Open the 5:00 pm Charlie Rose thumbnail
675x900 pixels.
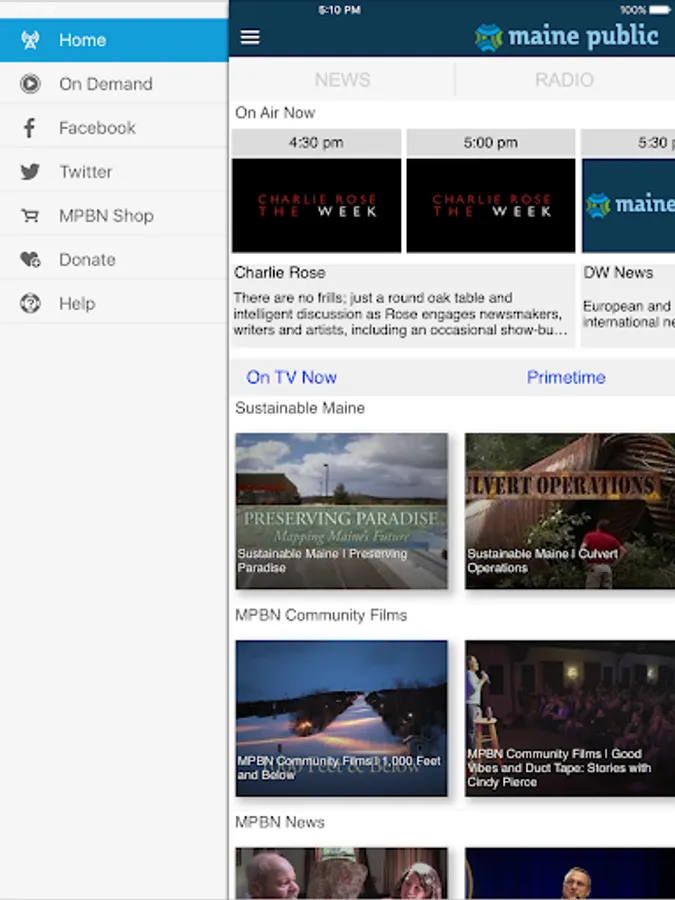pyautogui.click(x=490, y=205)
